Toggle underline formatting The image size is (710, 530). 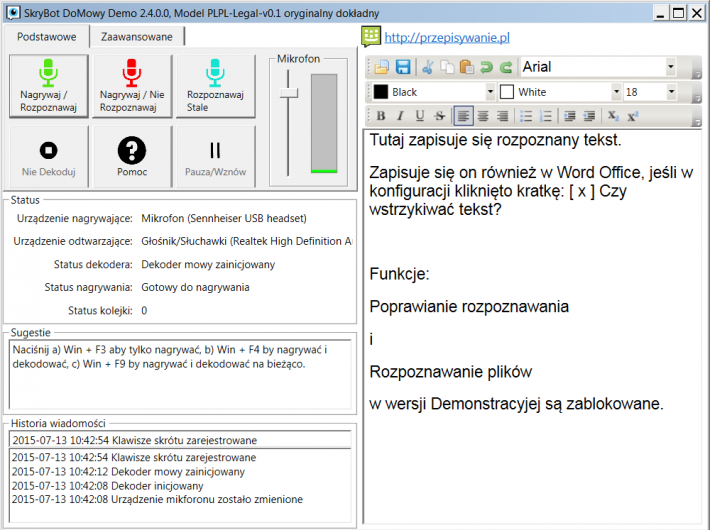[420, 116]
